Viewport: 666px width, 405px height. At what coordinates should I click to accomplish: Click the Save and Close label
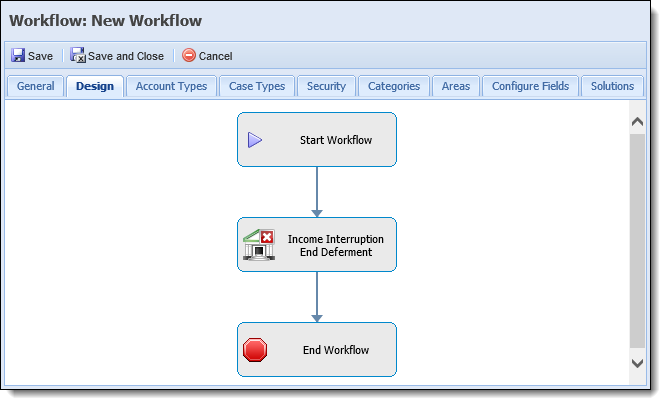click(126, 56)
